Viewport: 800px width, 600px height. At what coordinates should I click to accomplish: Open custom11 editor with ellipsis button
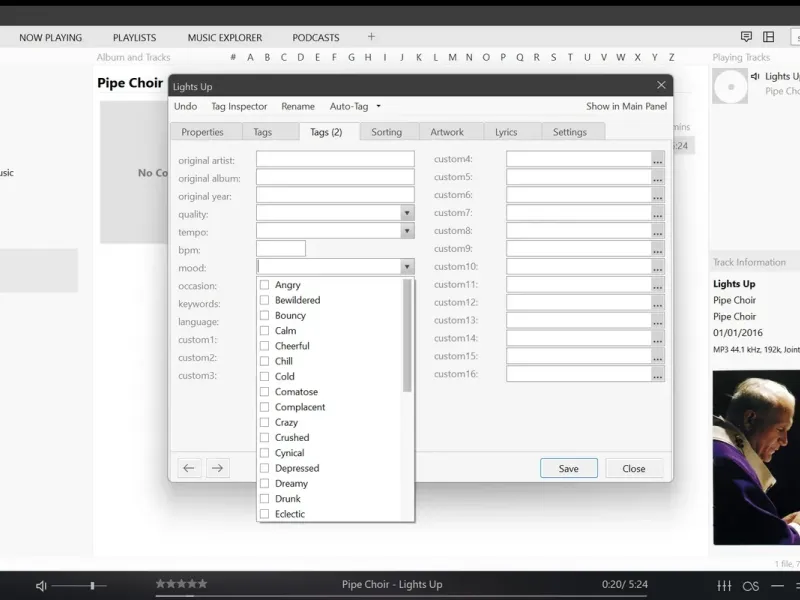pos(658,284)
